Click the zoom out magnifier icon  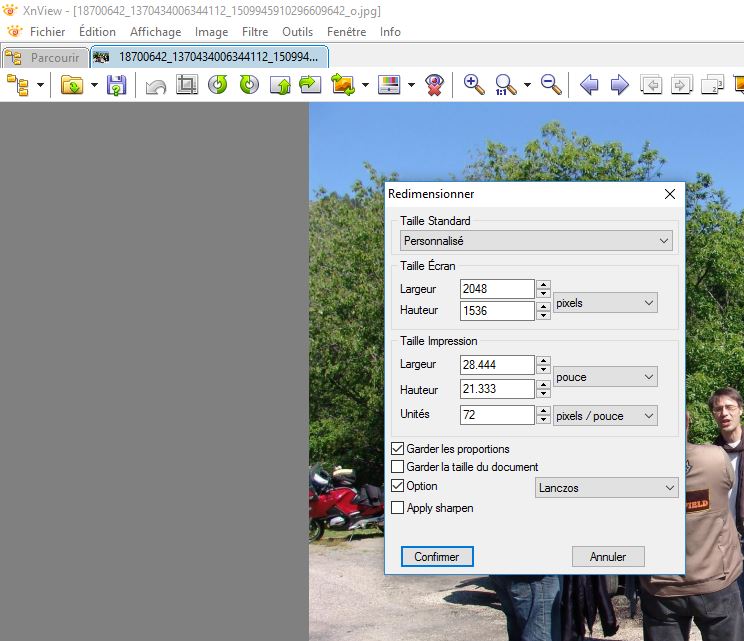[551, 85]
